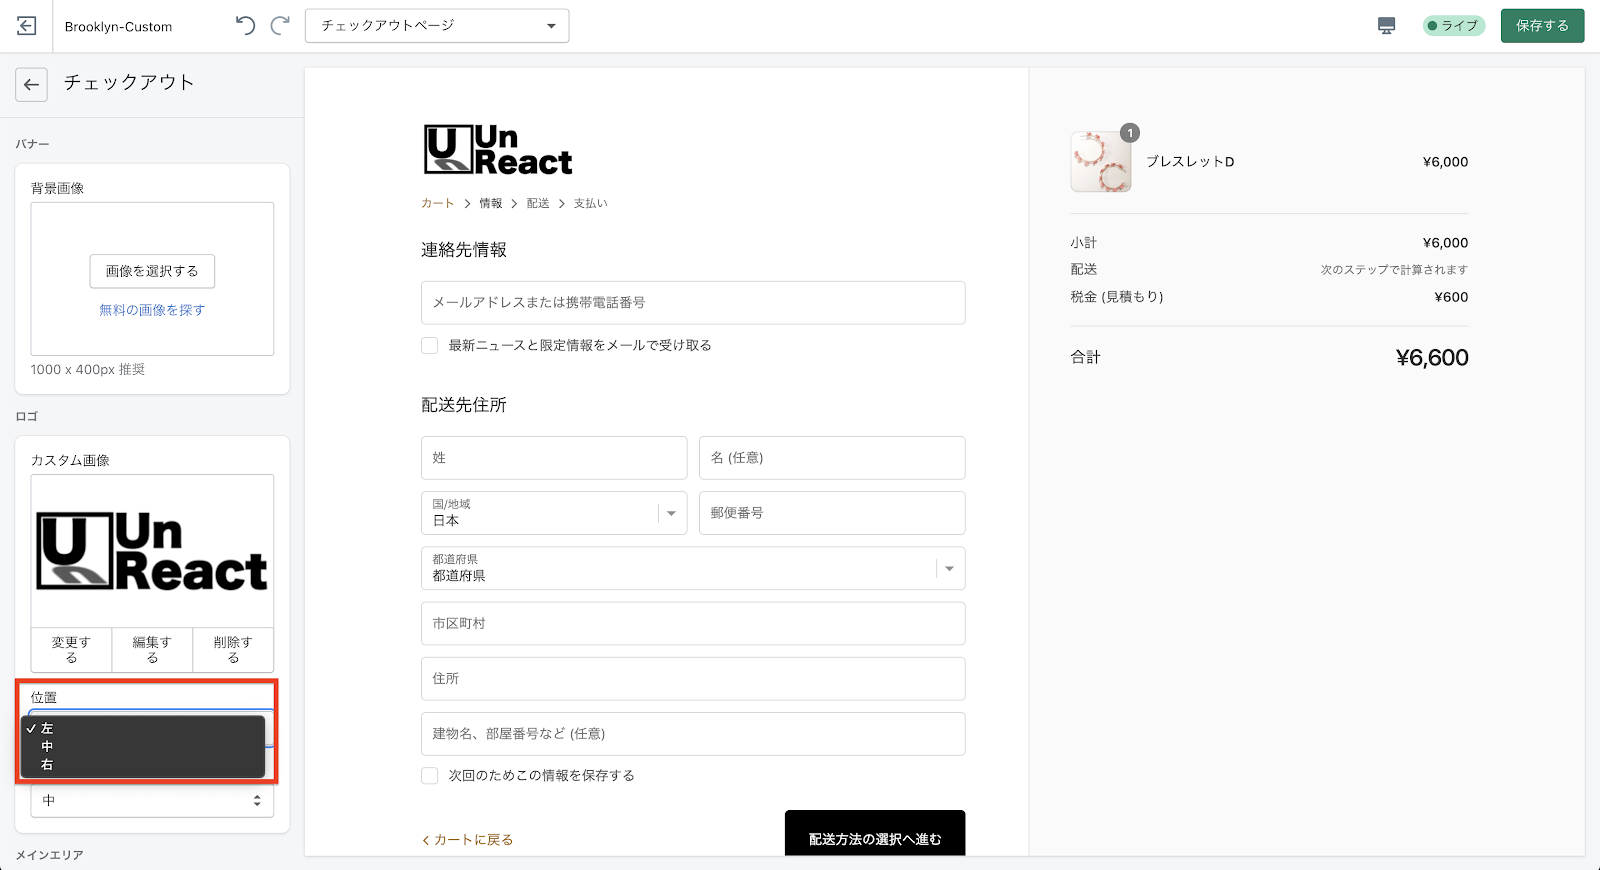Click the UnReact logo in checkout preview
This screenshot has height=870, width=1600.
[x=498, y=150]
